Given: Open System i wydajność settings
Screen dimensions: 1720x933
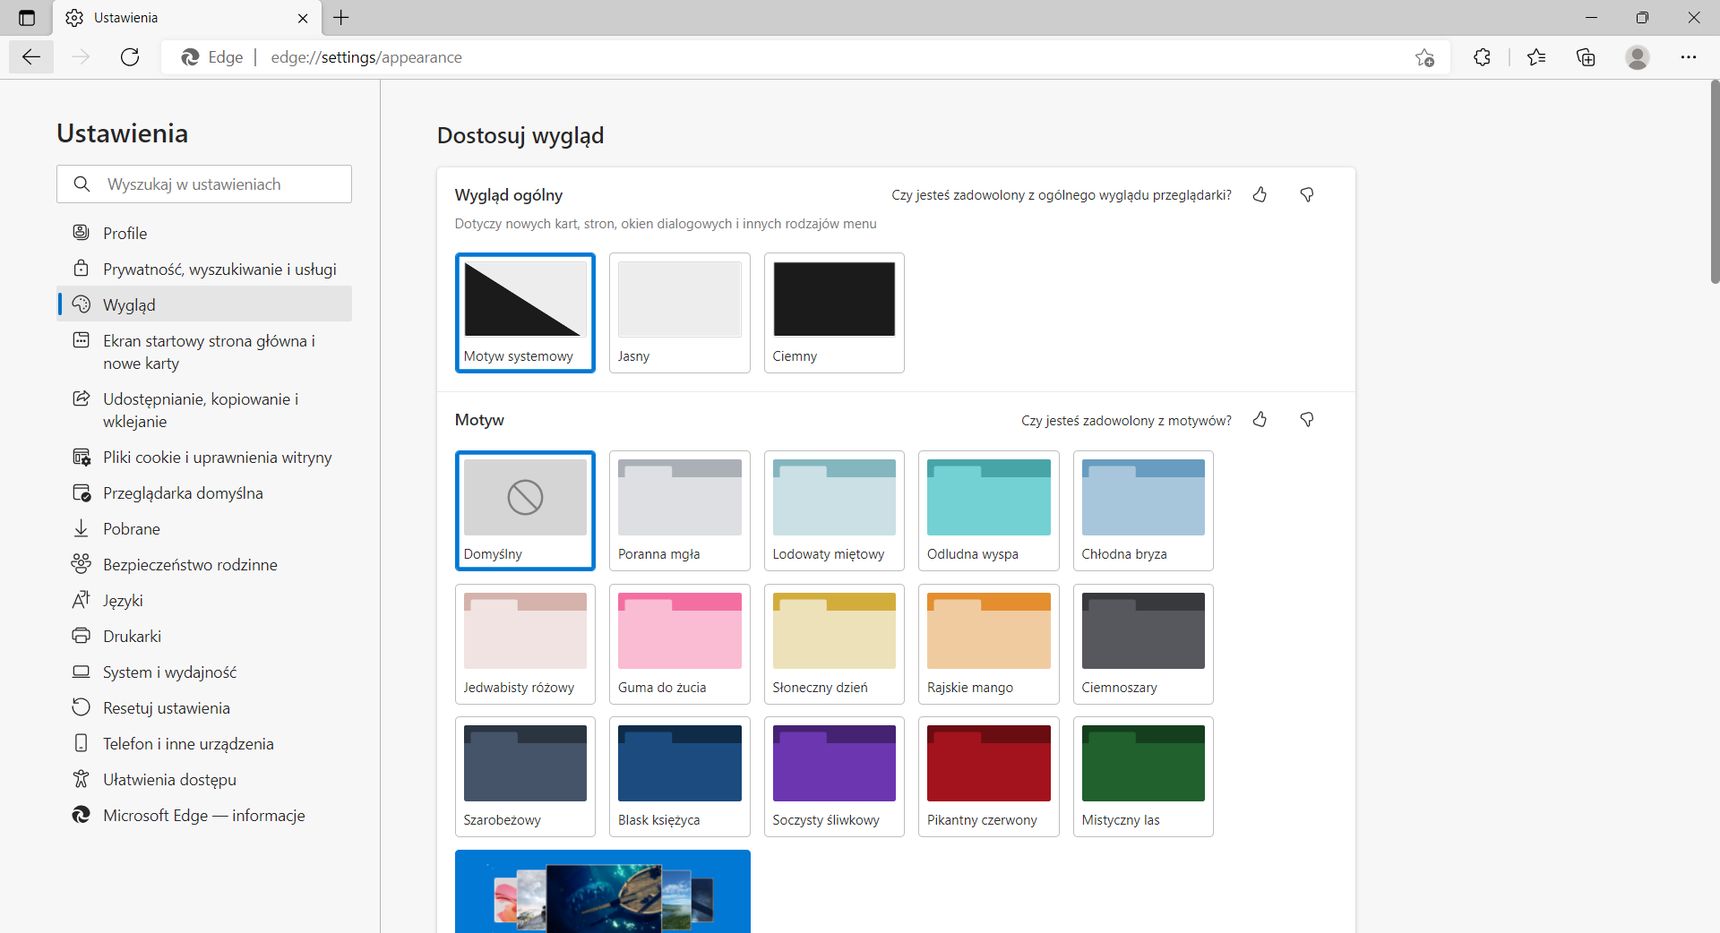Looking at the screenshot, I should 204,672.
